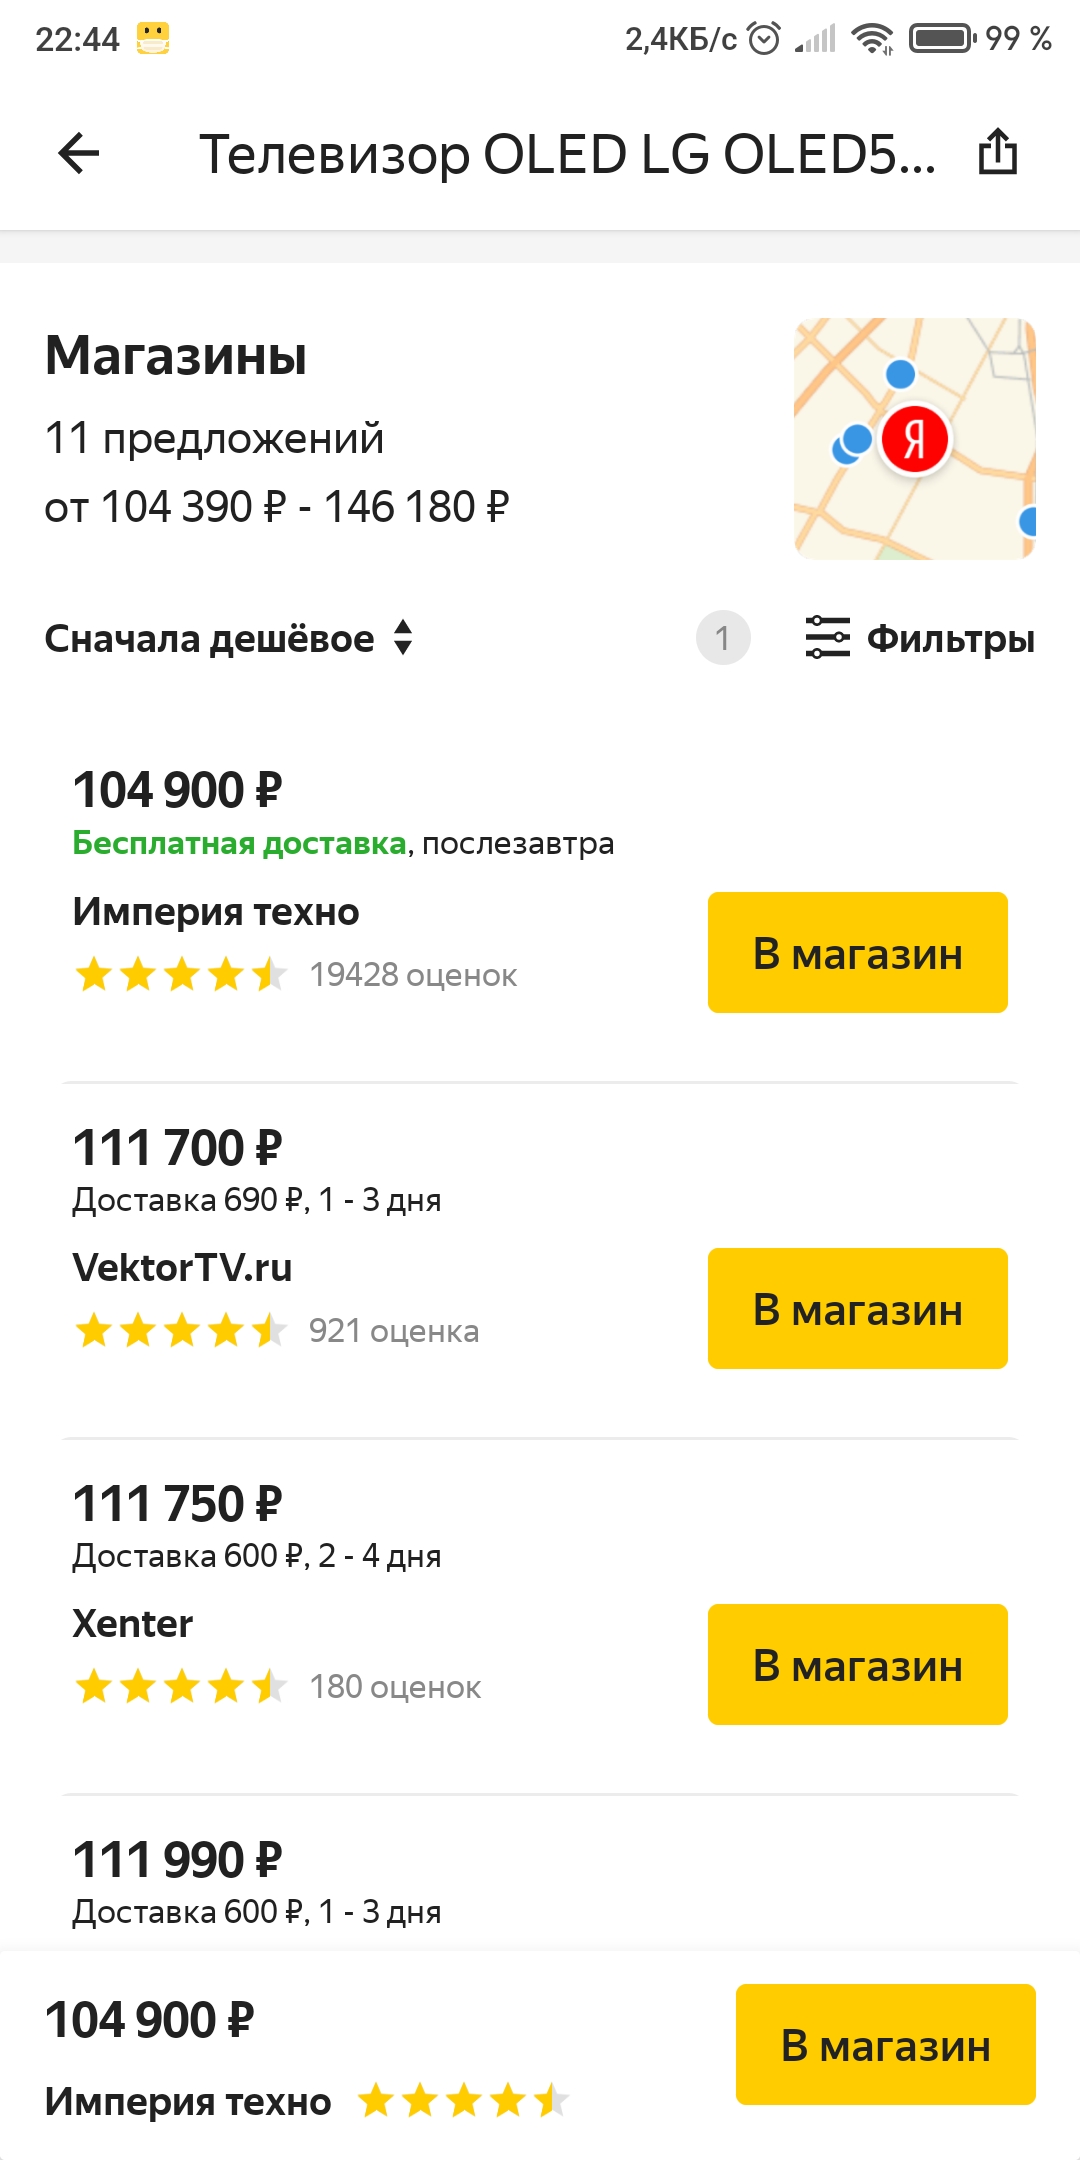Open '19428 оценок' reviews link

point(413,975)
